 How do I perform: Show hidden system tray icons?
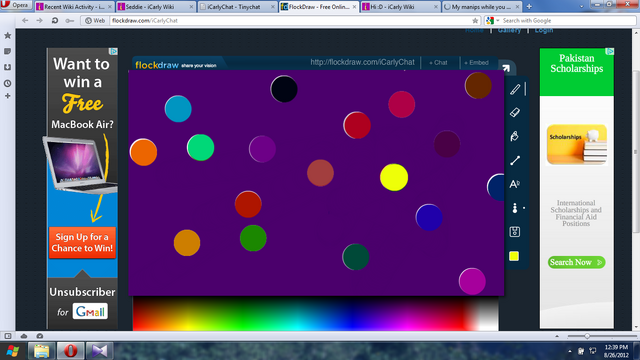(570, 351)
